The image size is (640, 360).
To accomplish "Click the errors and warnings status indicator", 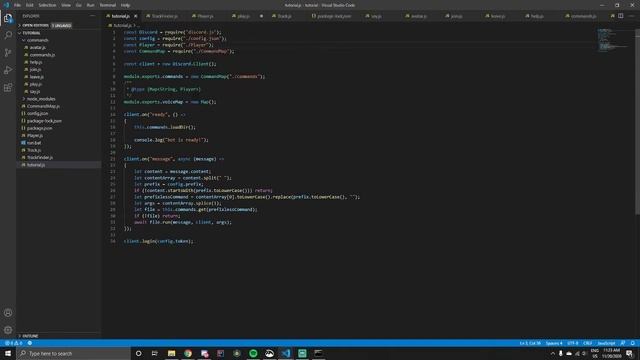I will [13, 343].
